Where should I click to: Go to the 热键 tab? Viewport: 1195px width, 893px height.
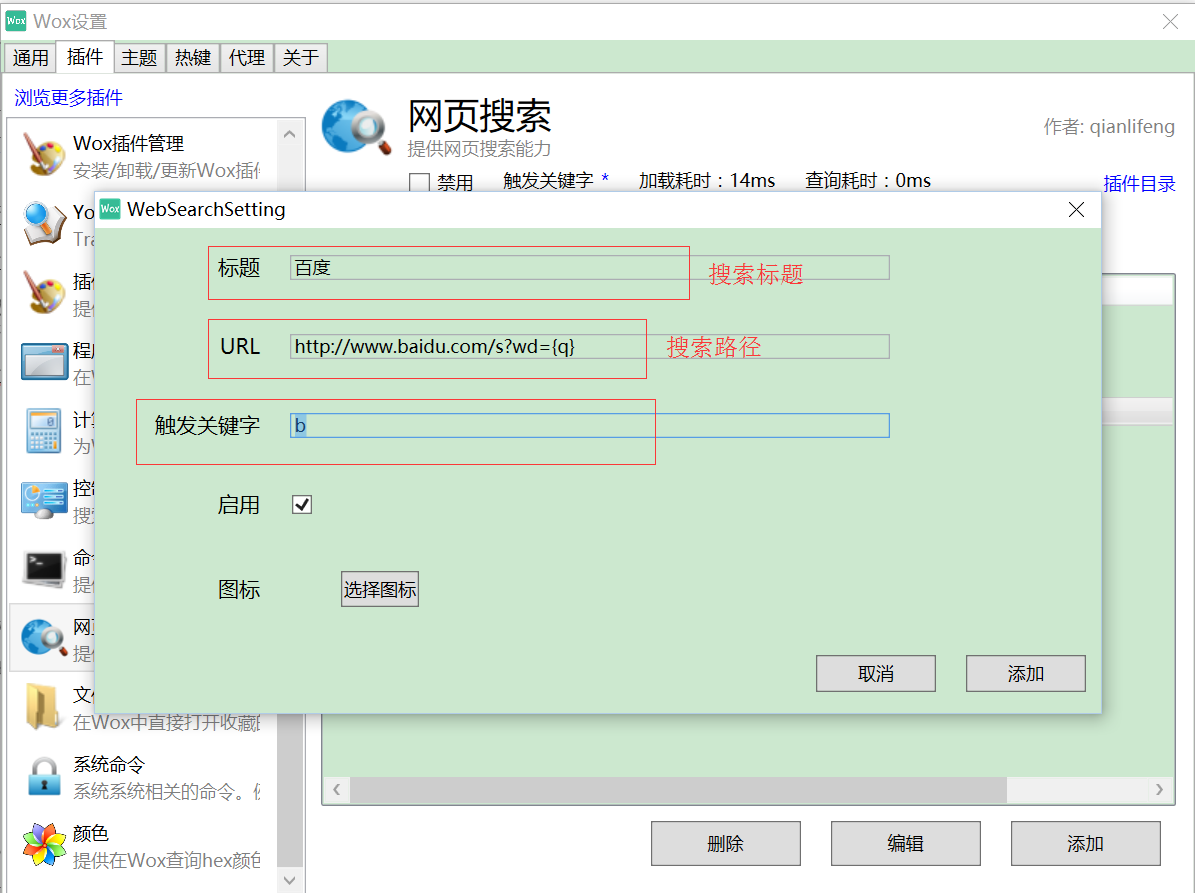click(193, 58)
